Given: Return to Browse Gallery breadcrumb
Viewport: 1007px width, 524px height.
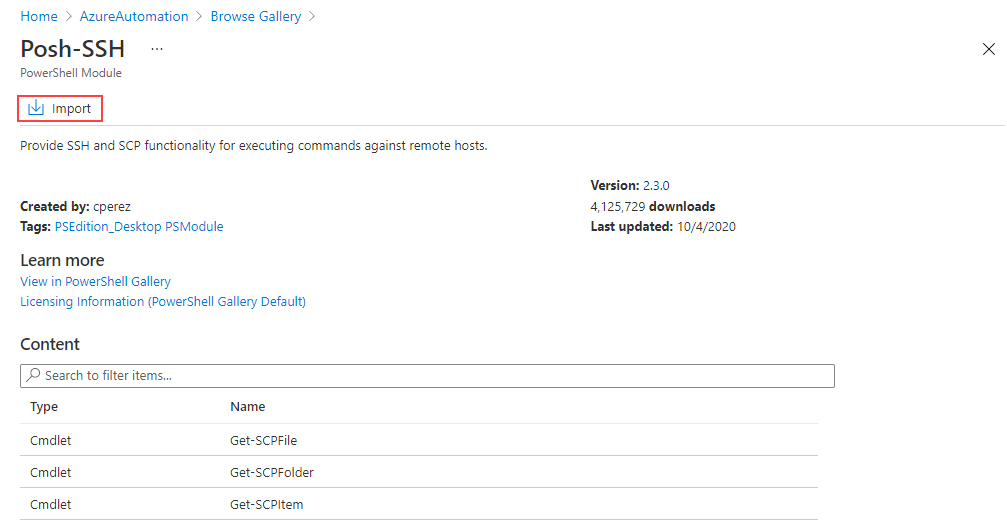Looking at the screenshot, I should point(256,17).
